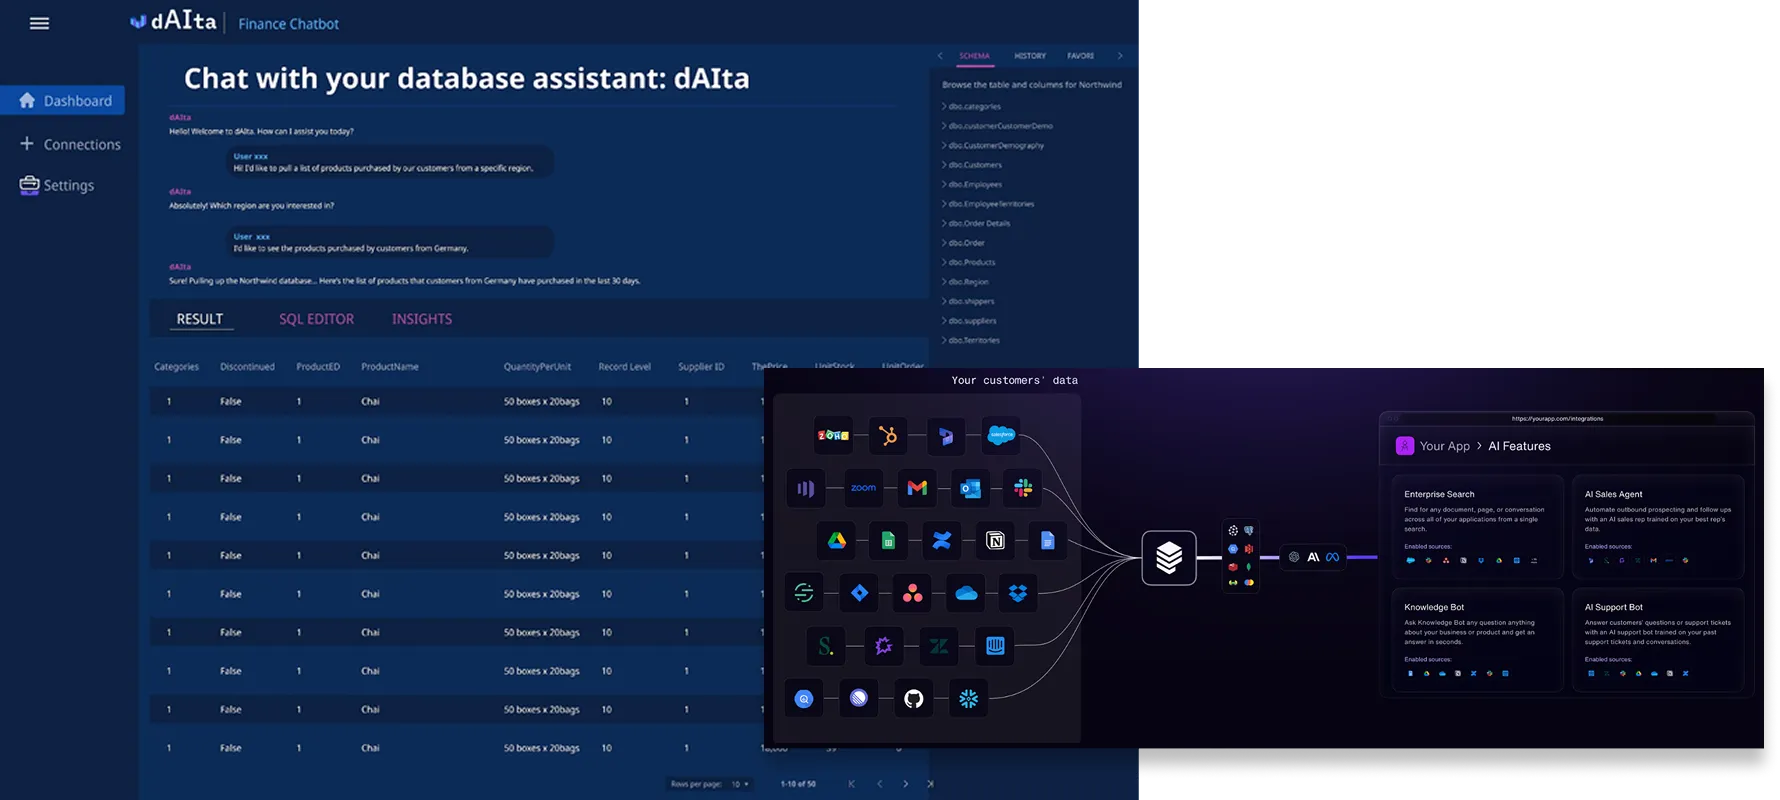Select the Zendesk integration icon
This screenshot has width=1780, height=800.
(939, 646)
